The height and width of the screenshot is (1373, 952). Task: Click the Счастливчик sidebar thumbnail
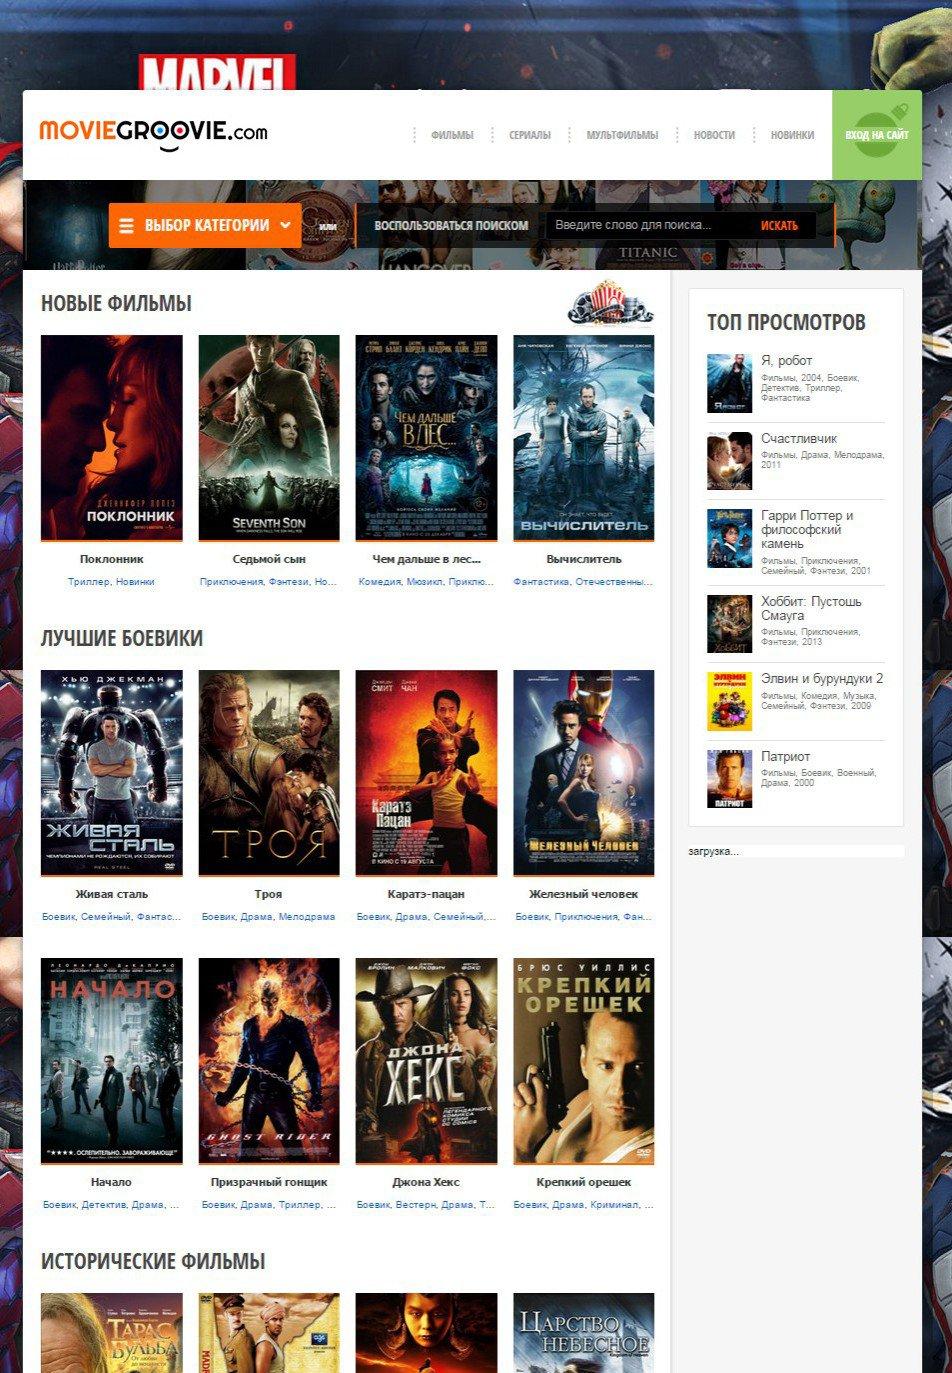click(x=729, y=461)
